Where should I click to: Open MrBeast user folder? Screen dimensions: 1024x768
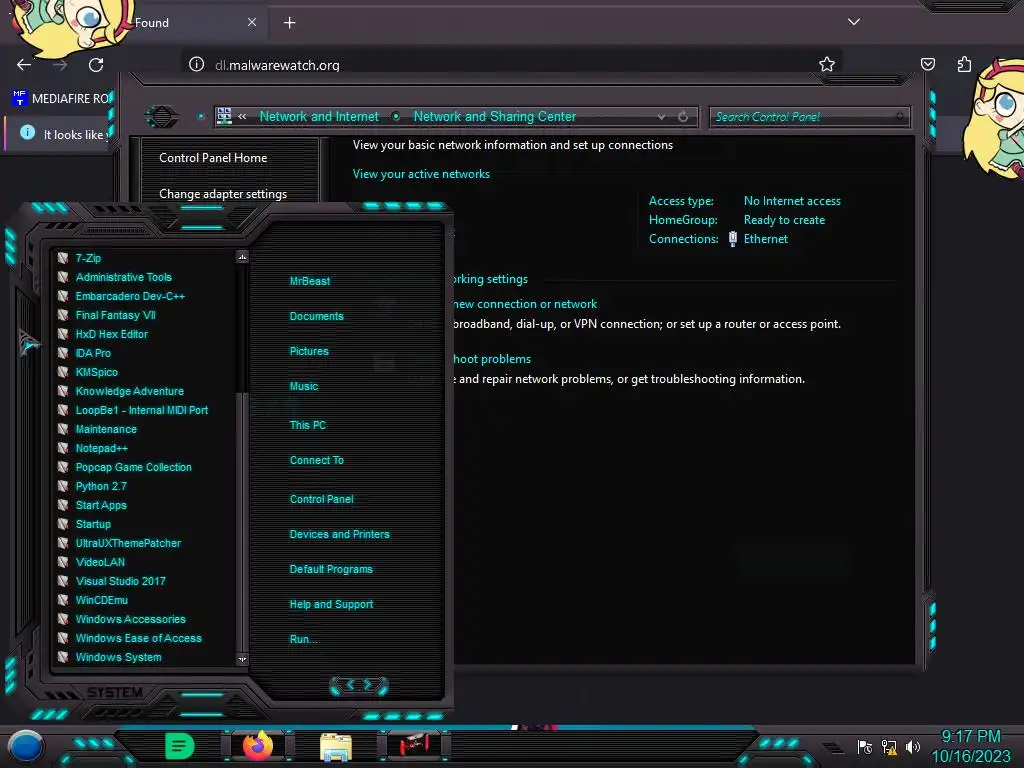pyautogui.click(x=310, y=281)
